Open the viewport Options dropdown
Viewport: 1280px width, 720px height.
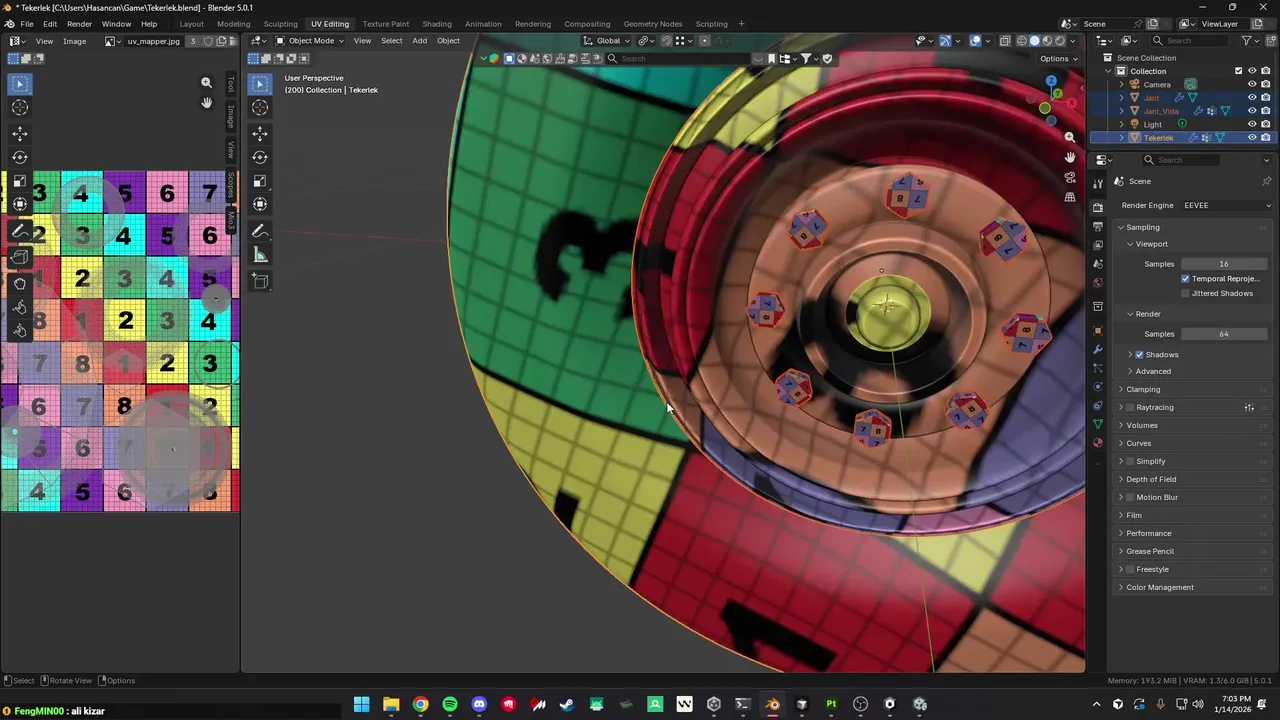click(1059, 58)
